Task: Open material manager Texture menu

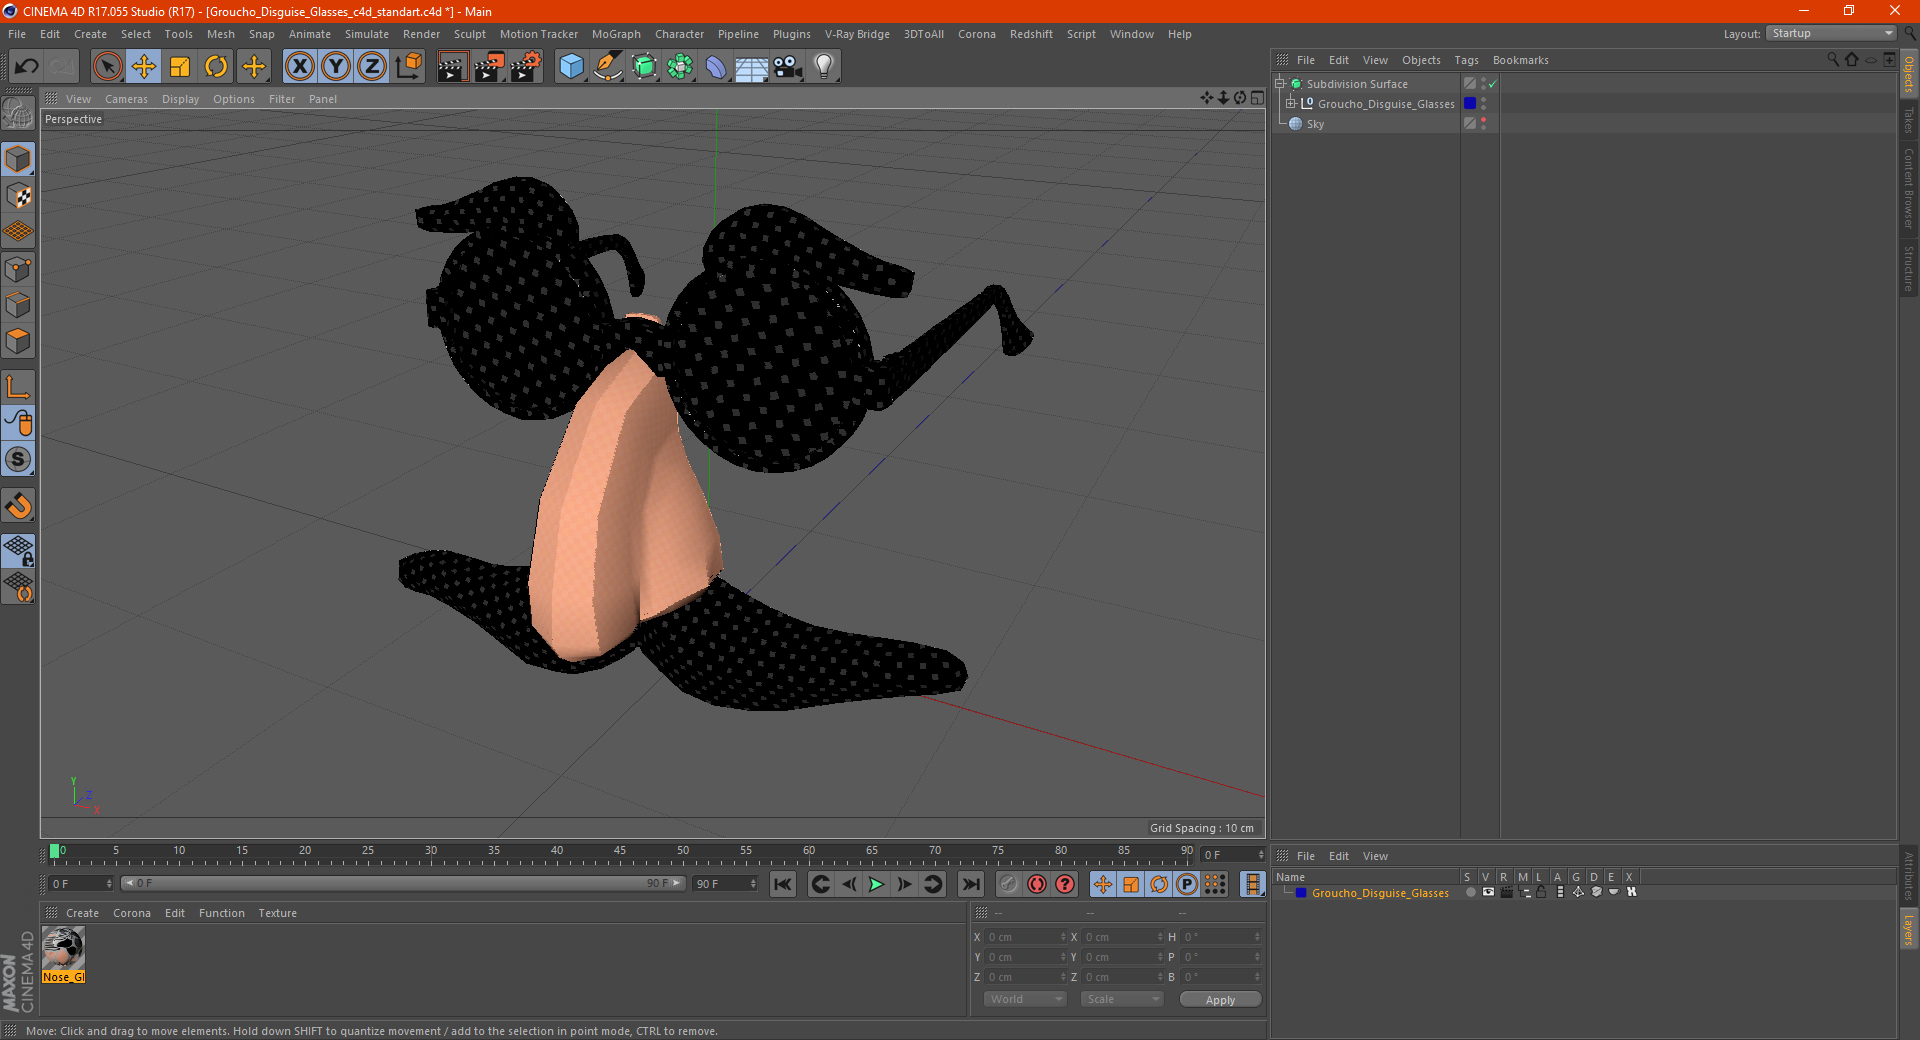Action: coord(277,913)
